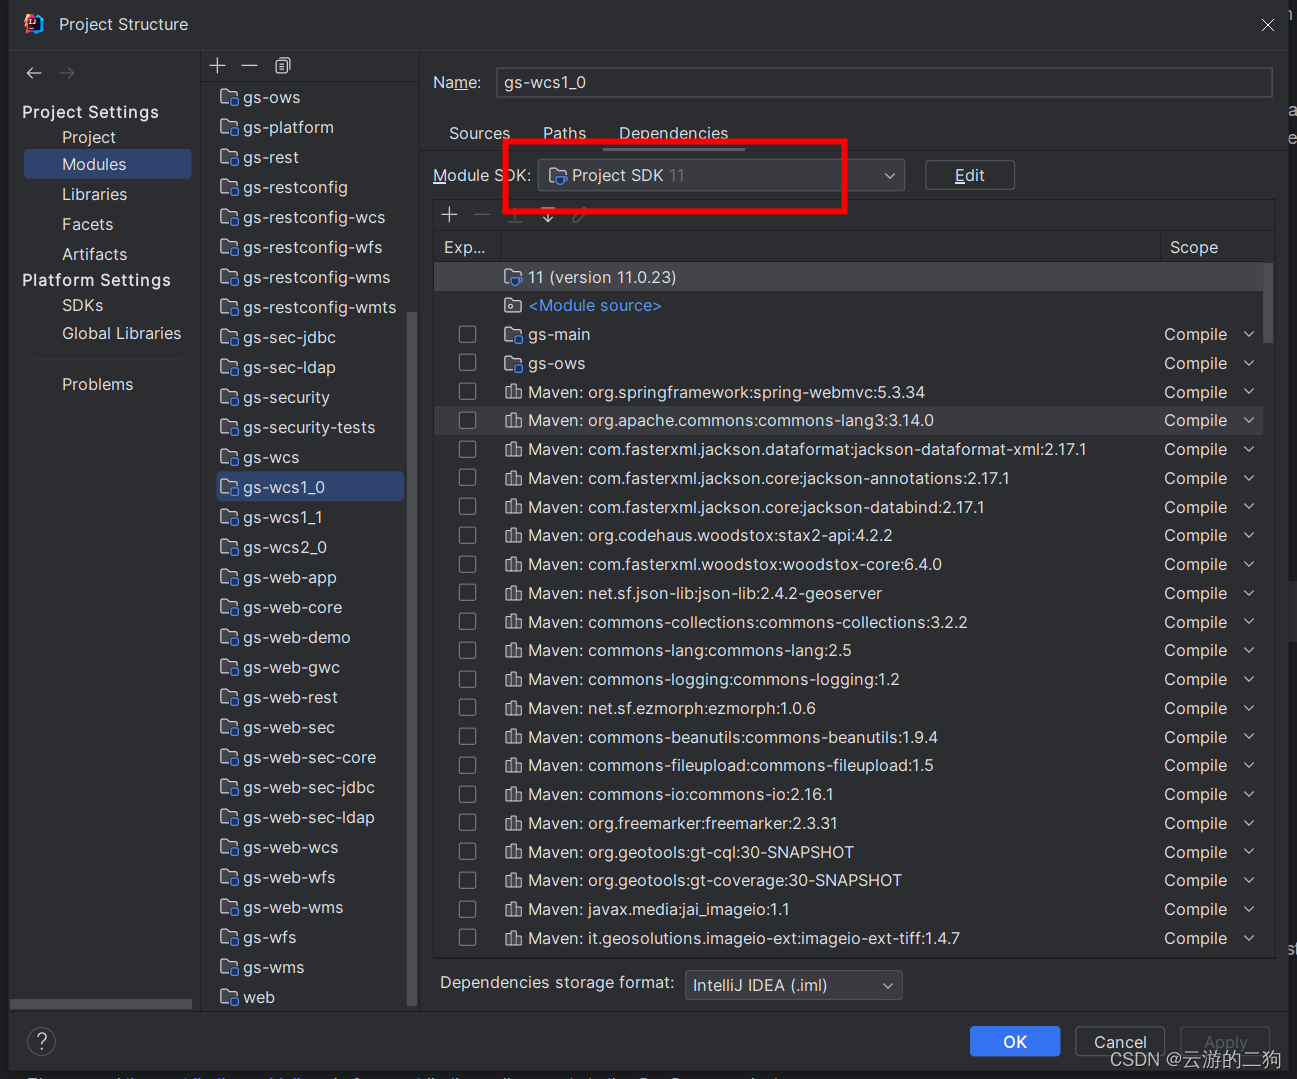1297x1079 pixels.
Task: Open help with the question mark icon
Action: coord(42,1041)
